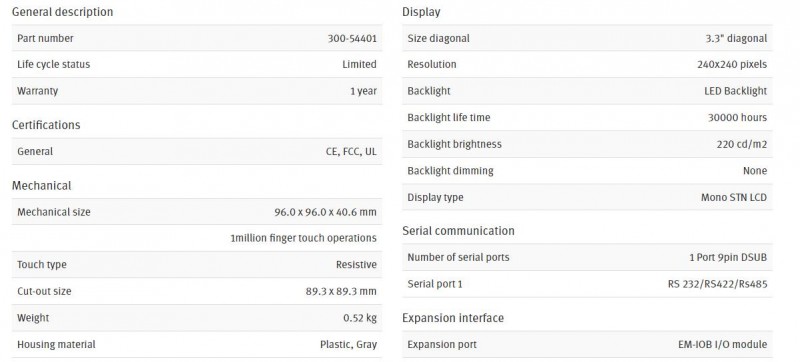
Task: Select the CE, FCC, UL certification value
Action: [x=351, y=151]
